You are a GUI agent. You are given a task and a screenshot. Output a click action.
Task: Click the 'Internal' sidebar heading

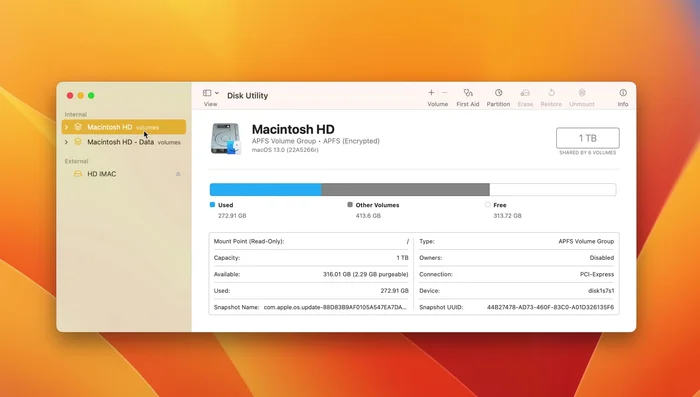76,114
